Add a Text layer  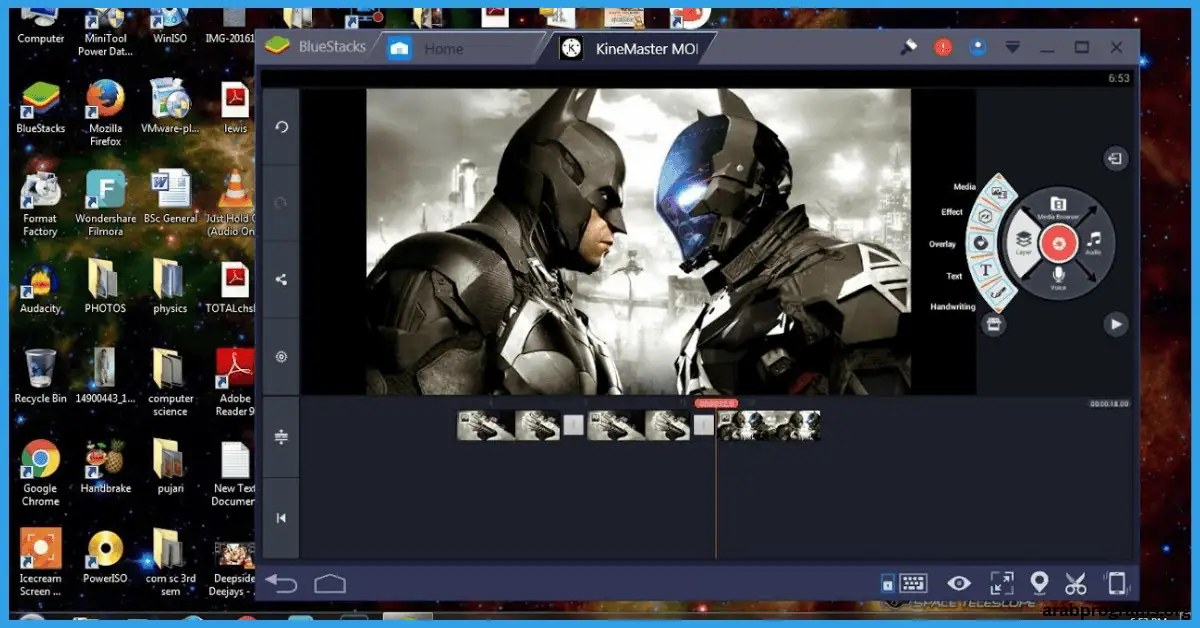point(984,270)
